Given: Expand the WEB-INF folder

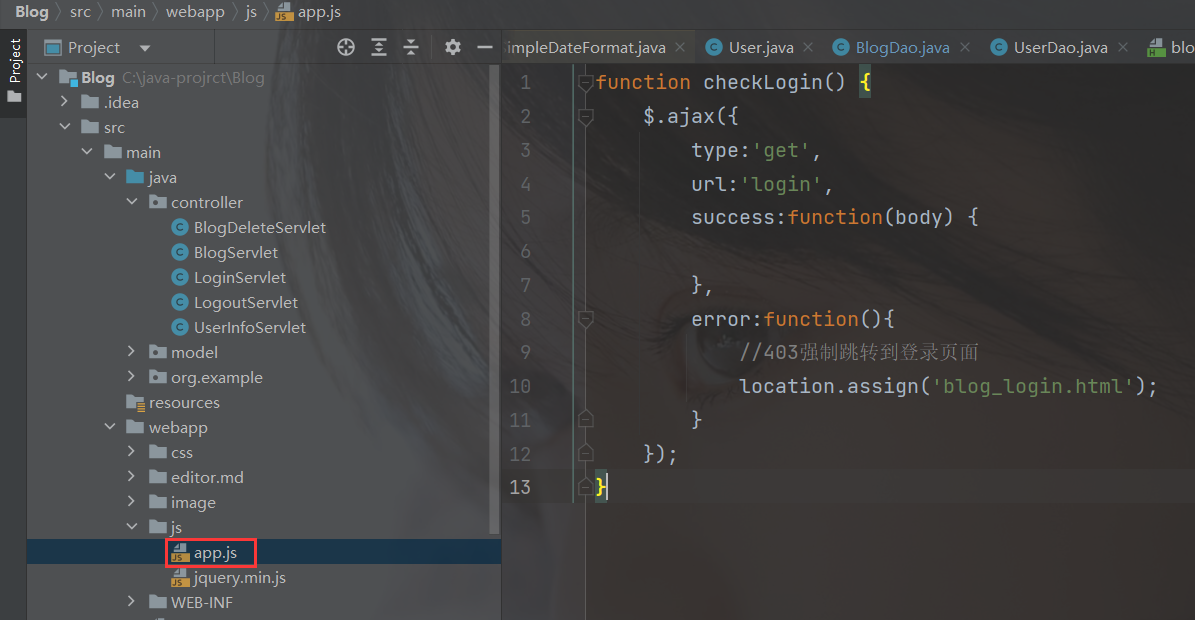Looking at the screenshot, I should (x=132, y=602).
